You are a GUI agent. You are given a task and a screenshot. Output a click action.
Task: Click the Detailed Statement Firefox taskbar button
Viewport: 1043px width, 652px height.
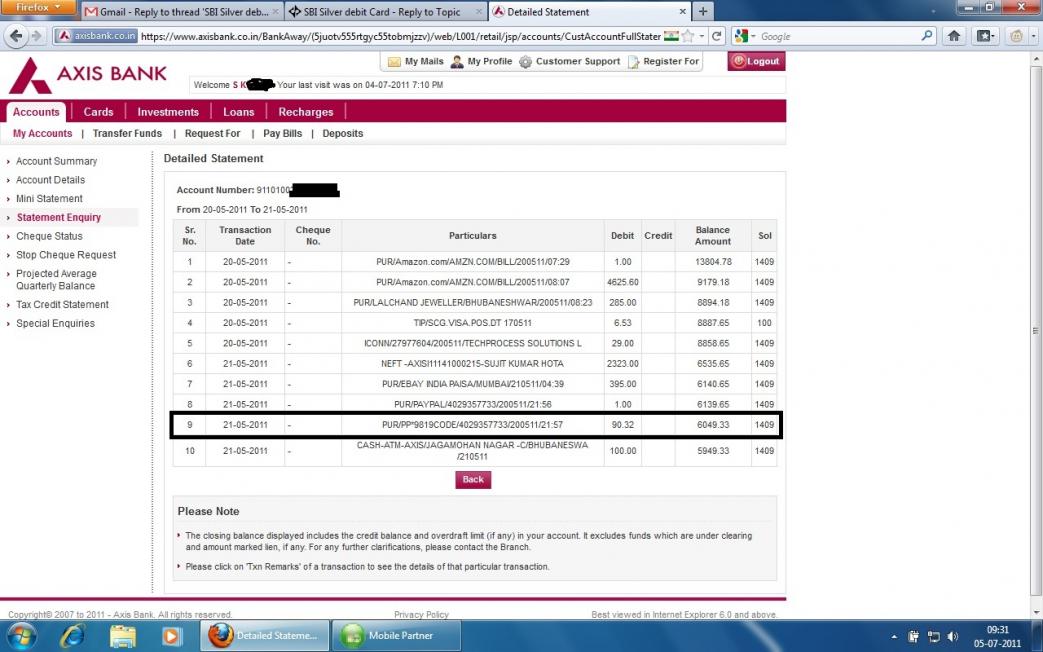pos(265,636)
